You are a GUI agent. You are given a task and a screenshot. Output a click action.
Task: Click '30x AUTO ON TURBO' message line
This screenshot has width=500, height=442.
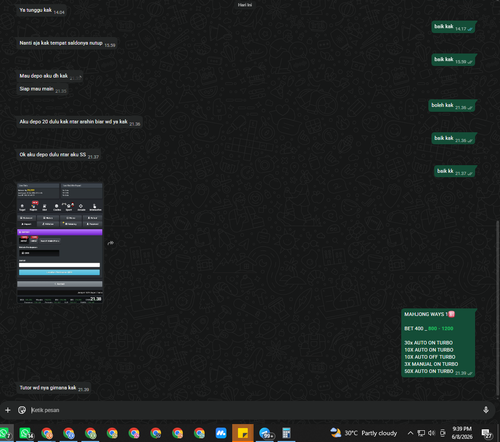point(428,343)
